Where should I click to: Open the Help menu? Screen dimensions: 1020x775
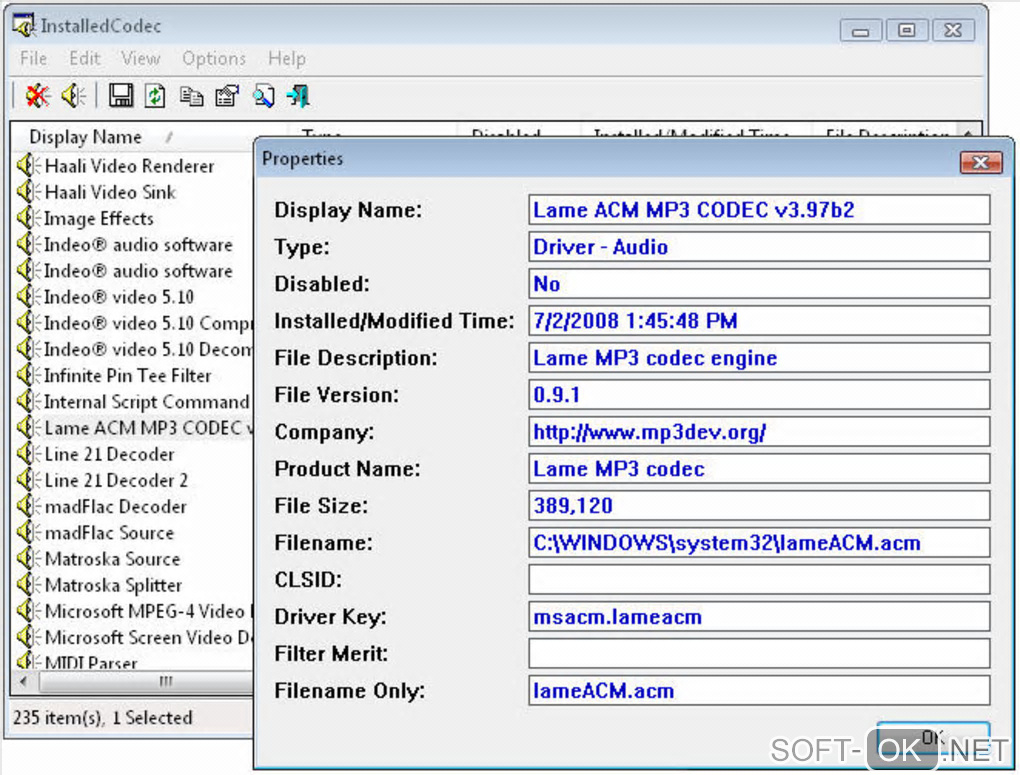[x=287, y=59]
